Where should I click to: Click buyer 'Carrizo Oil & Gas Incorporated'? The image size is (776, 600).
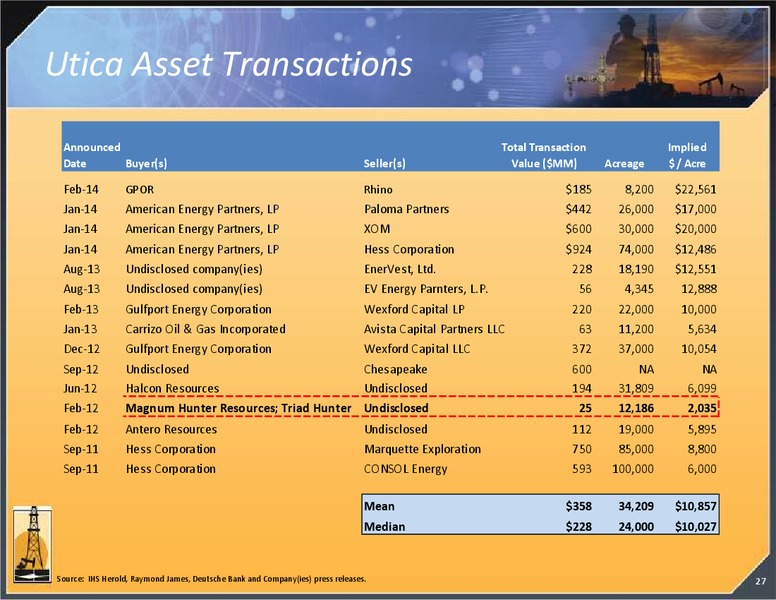205,329
